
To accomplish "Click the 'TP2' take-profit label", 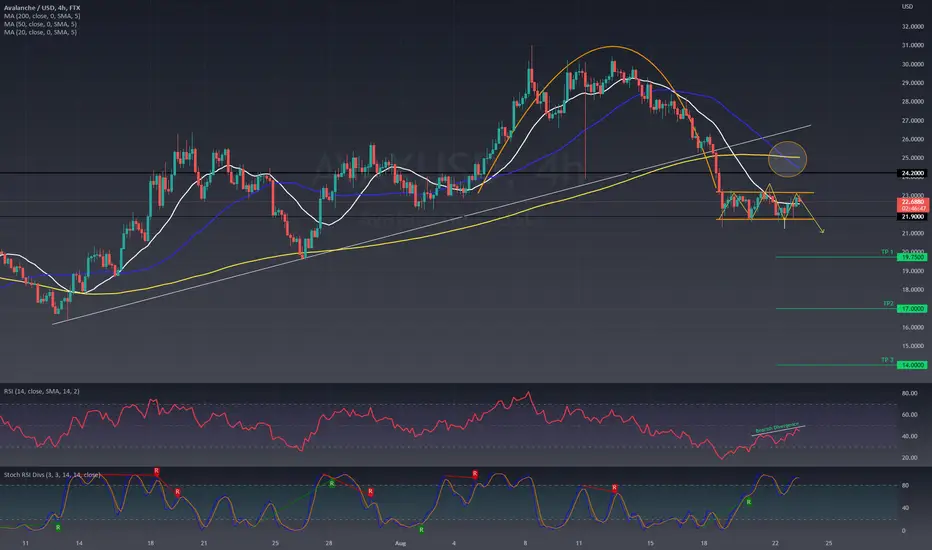I will (888, 303).
